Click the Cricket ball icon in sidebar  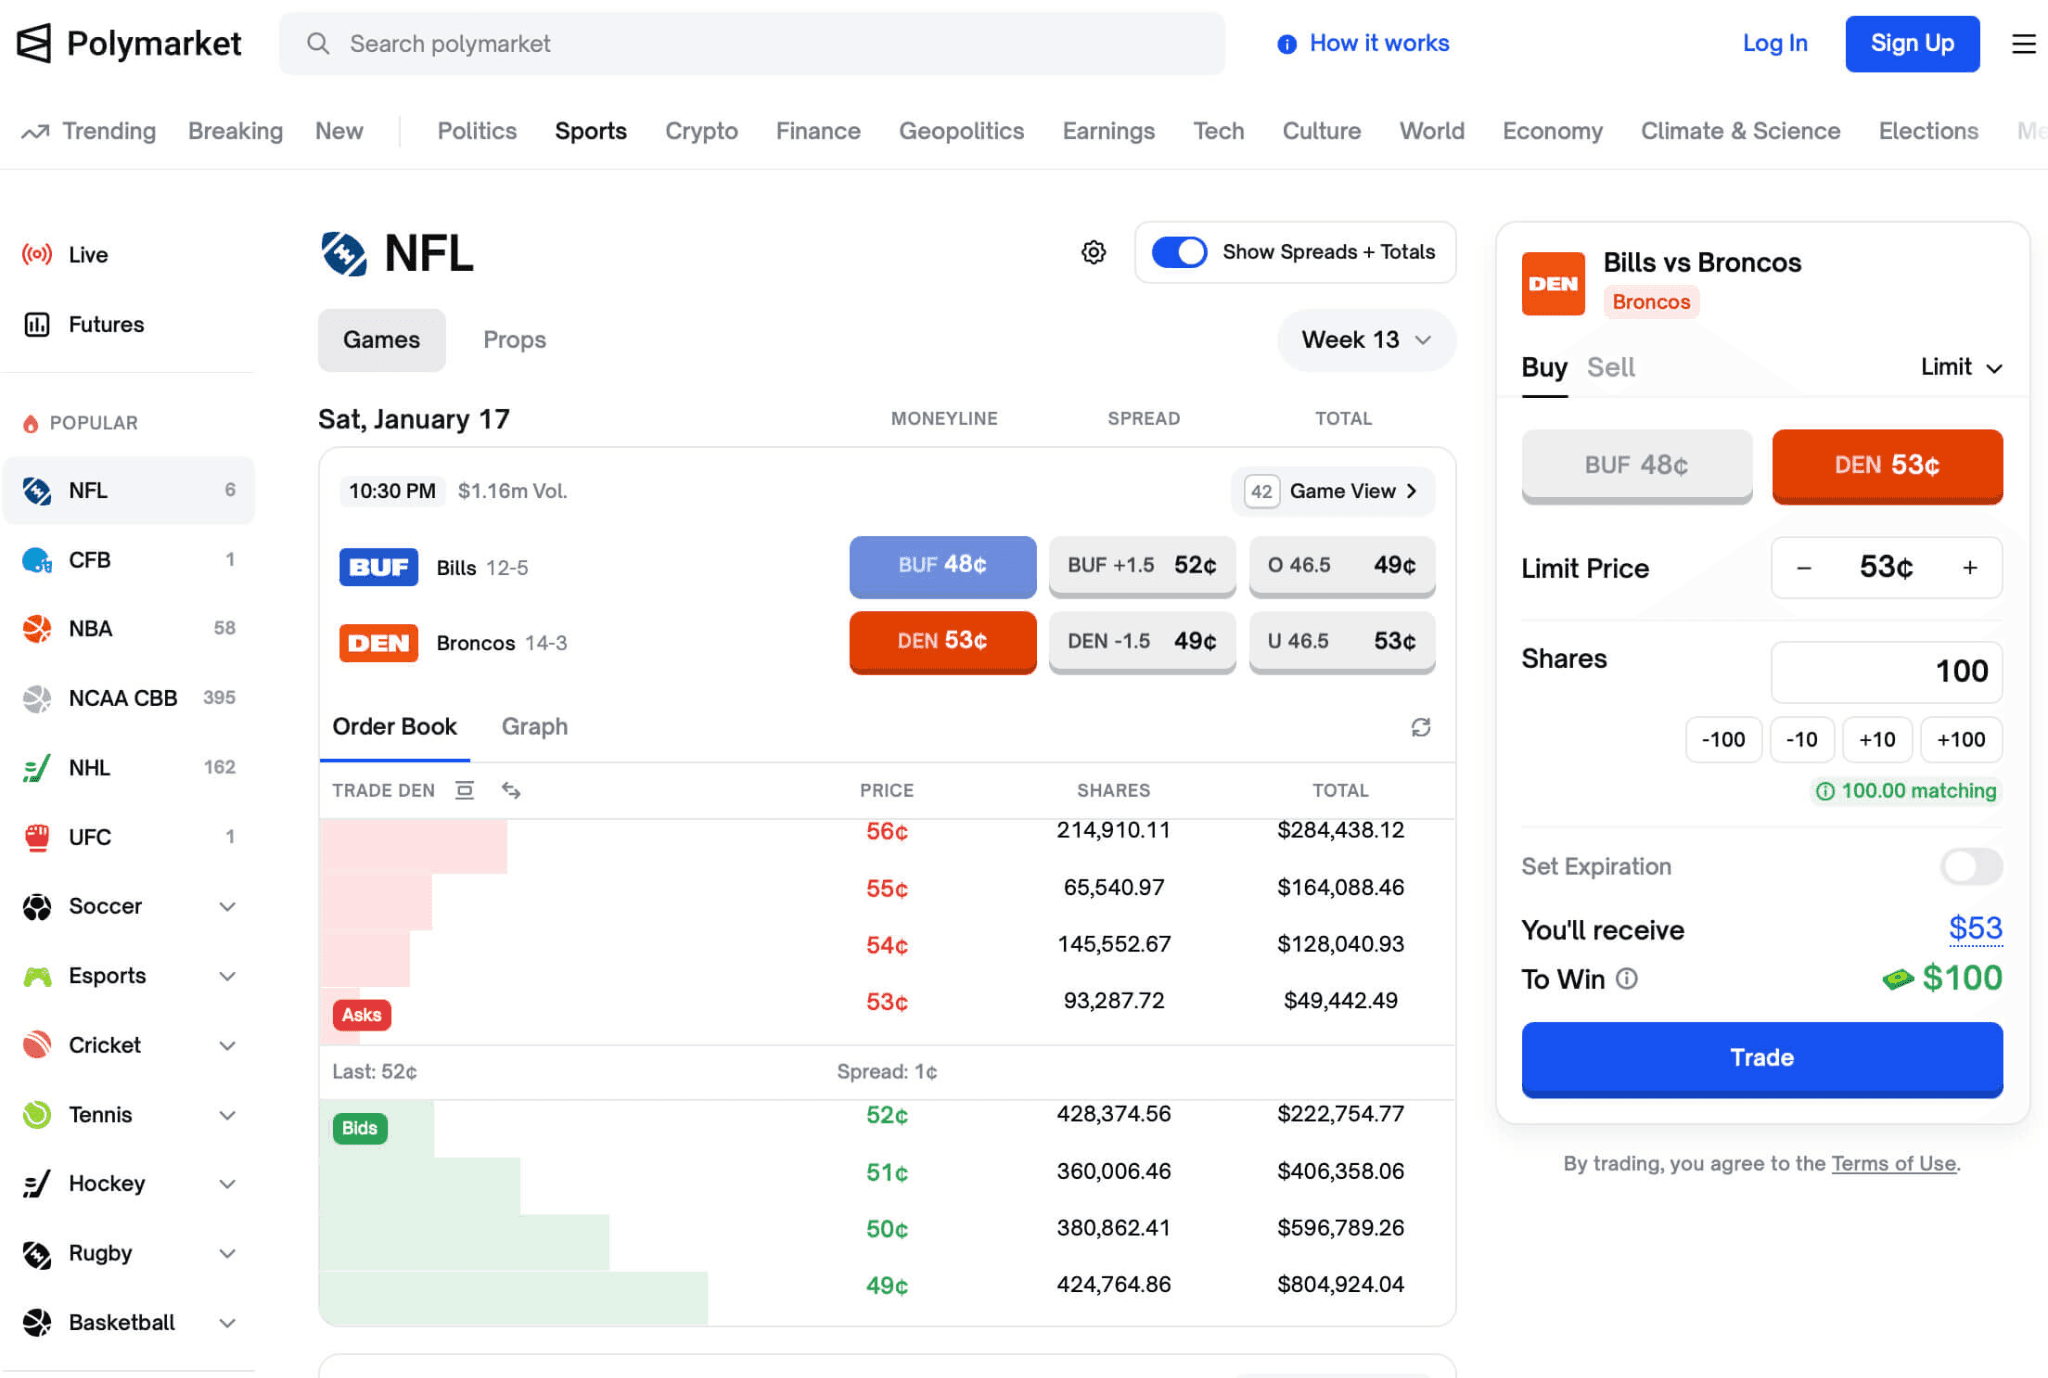point(37,1045)
